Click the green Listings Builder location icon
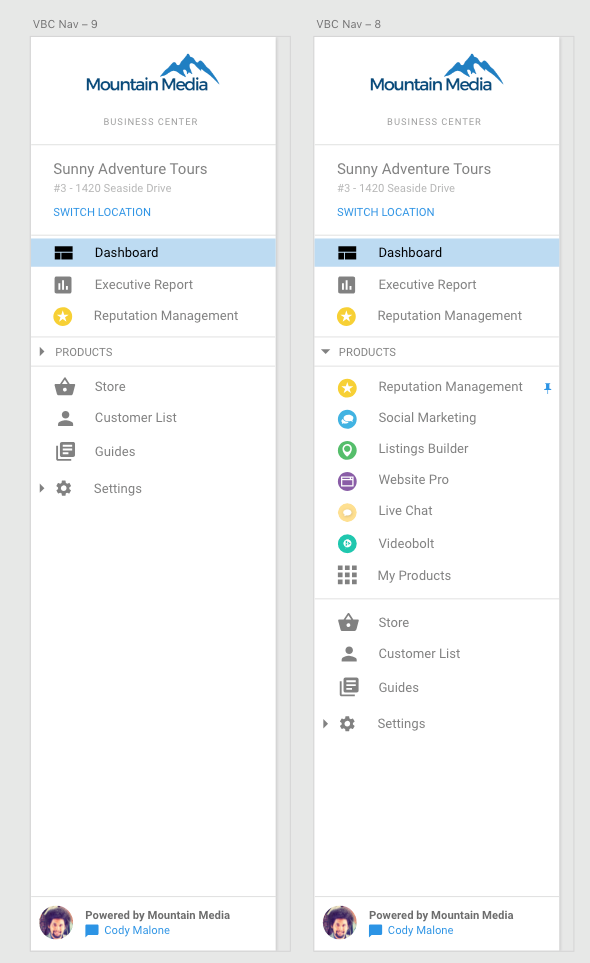 pyautogui.click(x=347, y=450)
